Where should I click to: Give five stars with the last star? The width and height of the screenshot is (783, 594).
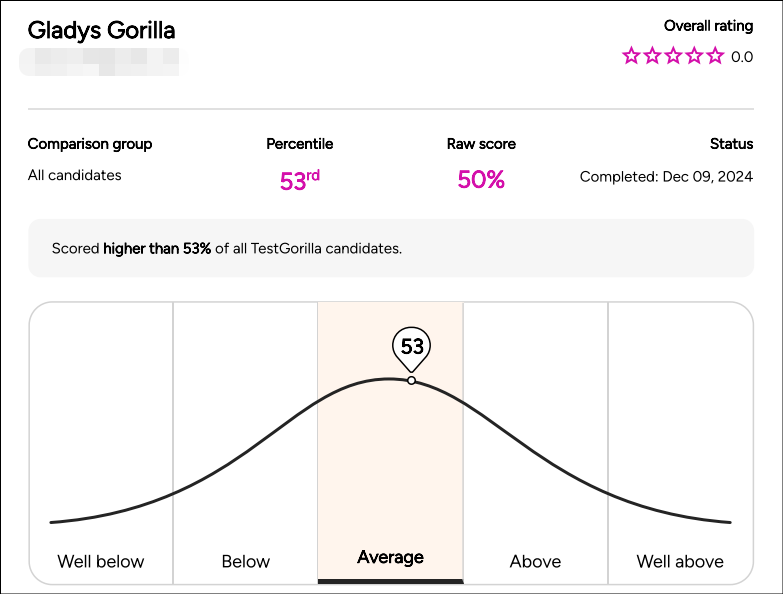pyautogui.click(x=715, y=55)
